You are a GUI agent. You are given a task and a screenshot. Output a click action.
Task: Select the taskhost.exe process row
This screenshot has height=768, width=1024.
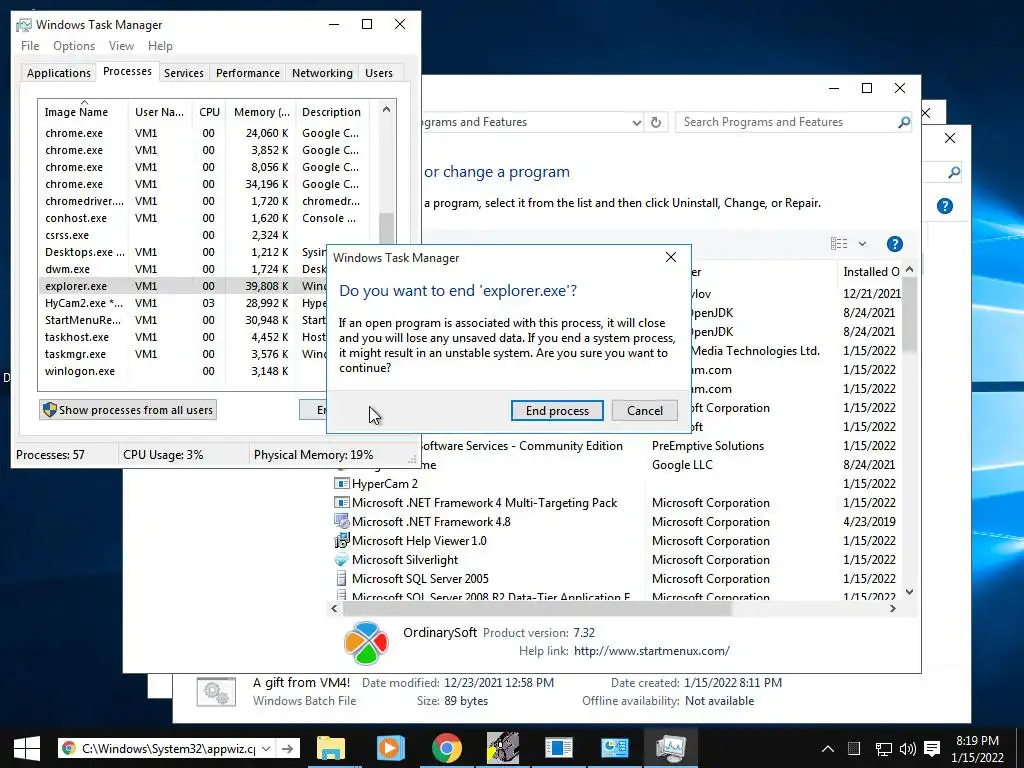(x=183, y=337)
